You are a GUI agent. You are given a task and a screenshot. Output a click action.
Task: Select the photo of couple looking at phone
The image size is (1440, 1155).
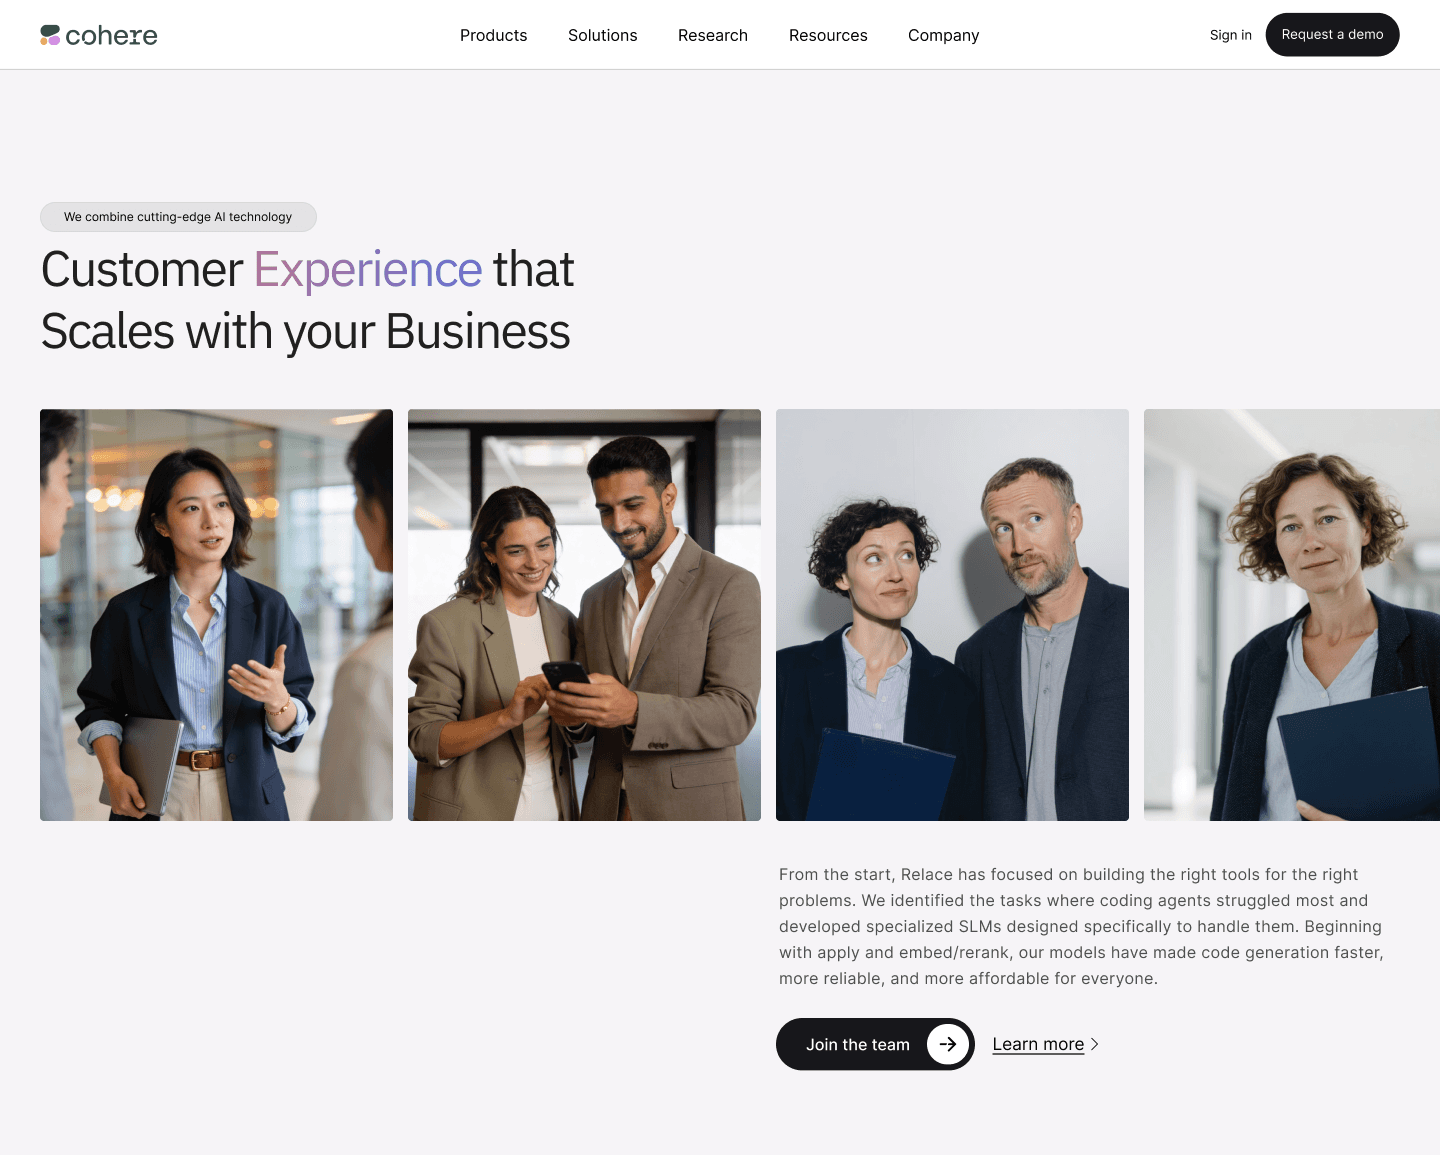pyautogui.click(x=584, y=615)
